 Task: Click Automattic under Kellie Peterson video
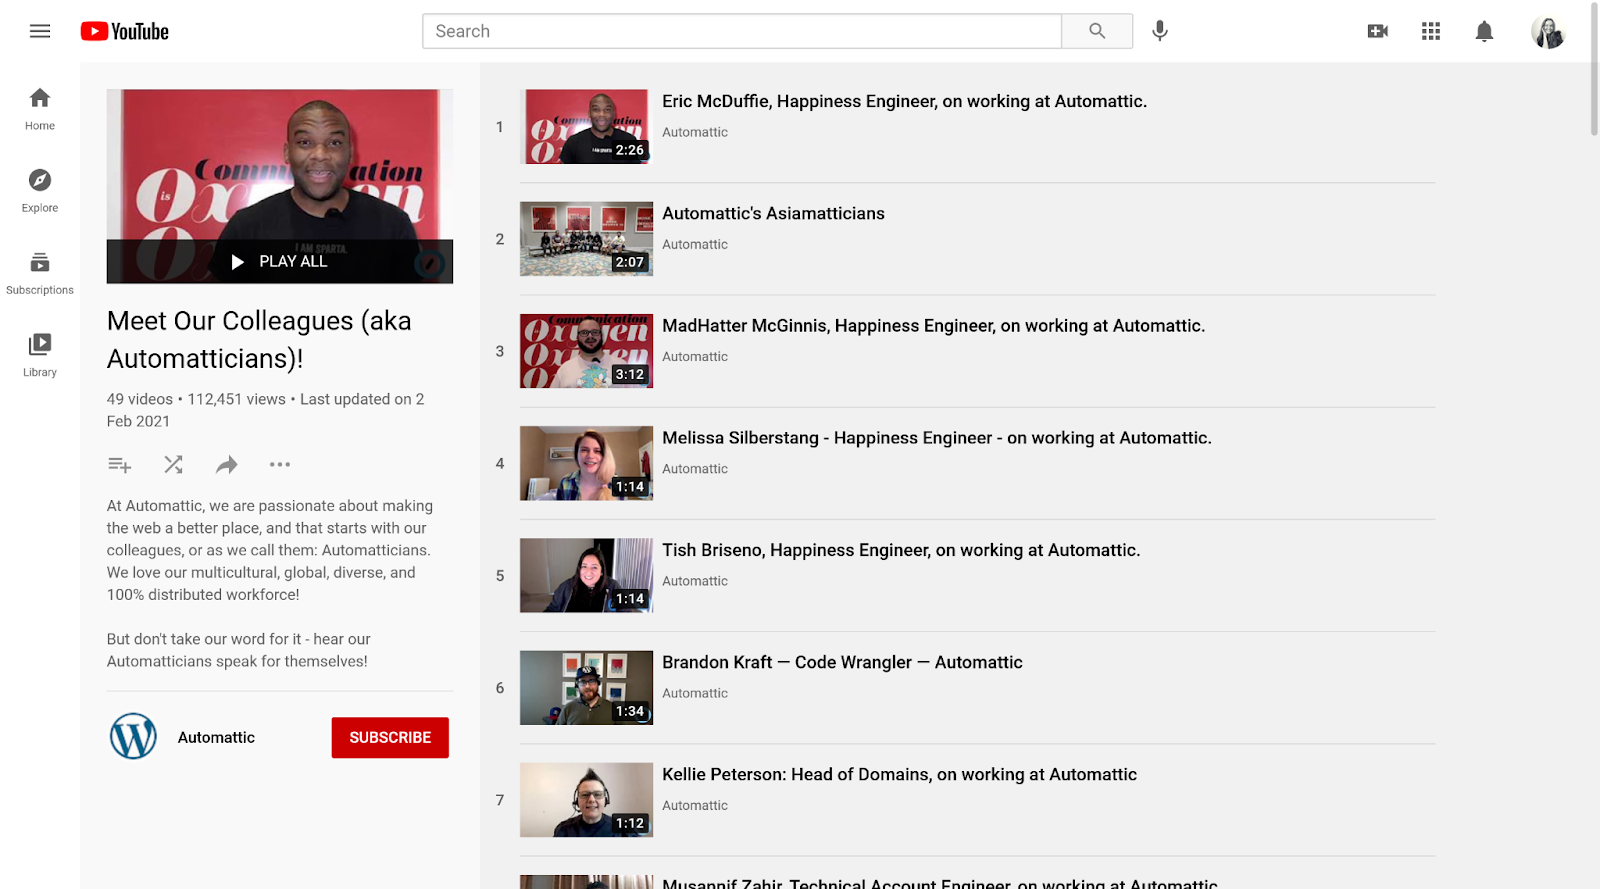coord(695,805)
